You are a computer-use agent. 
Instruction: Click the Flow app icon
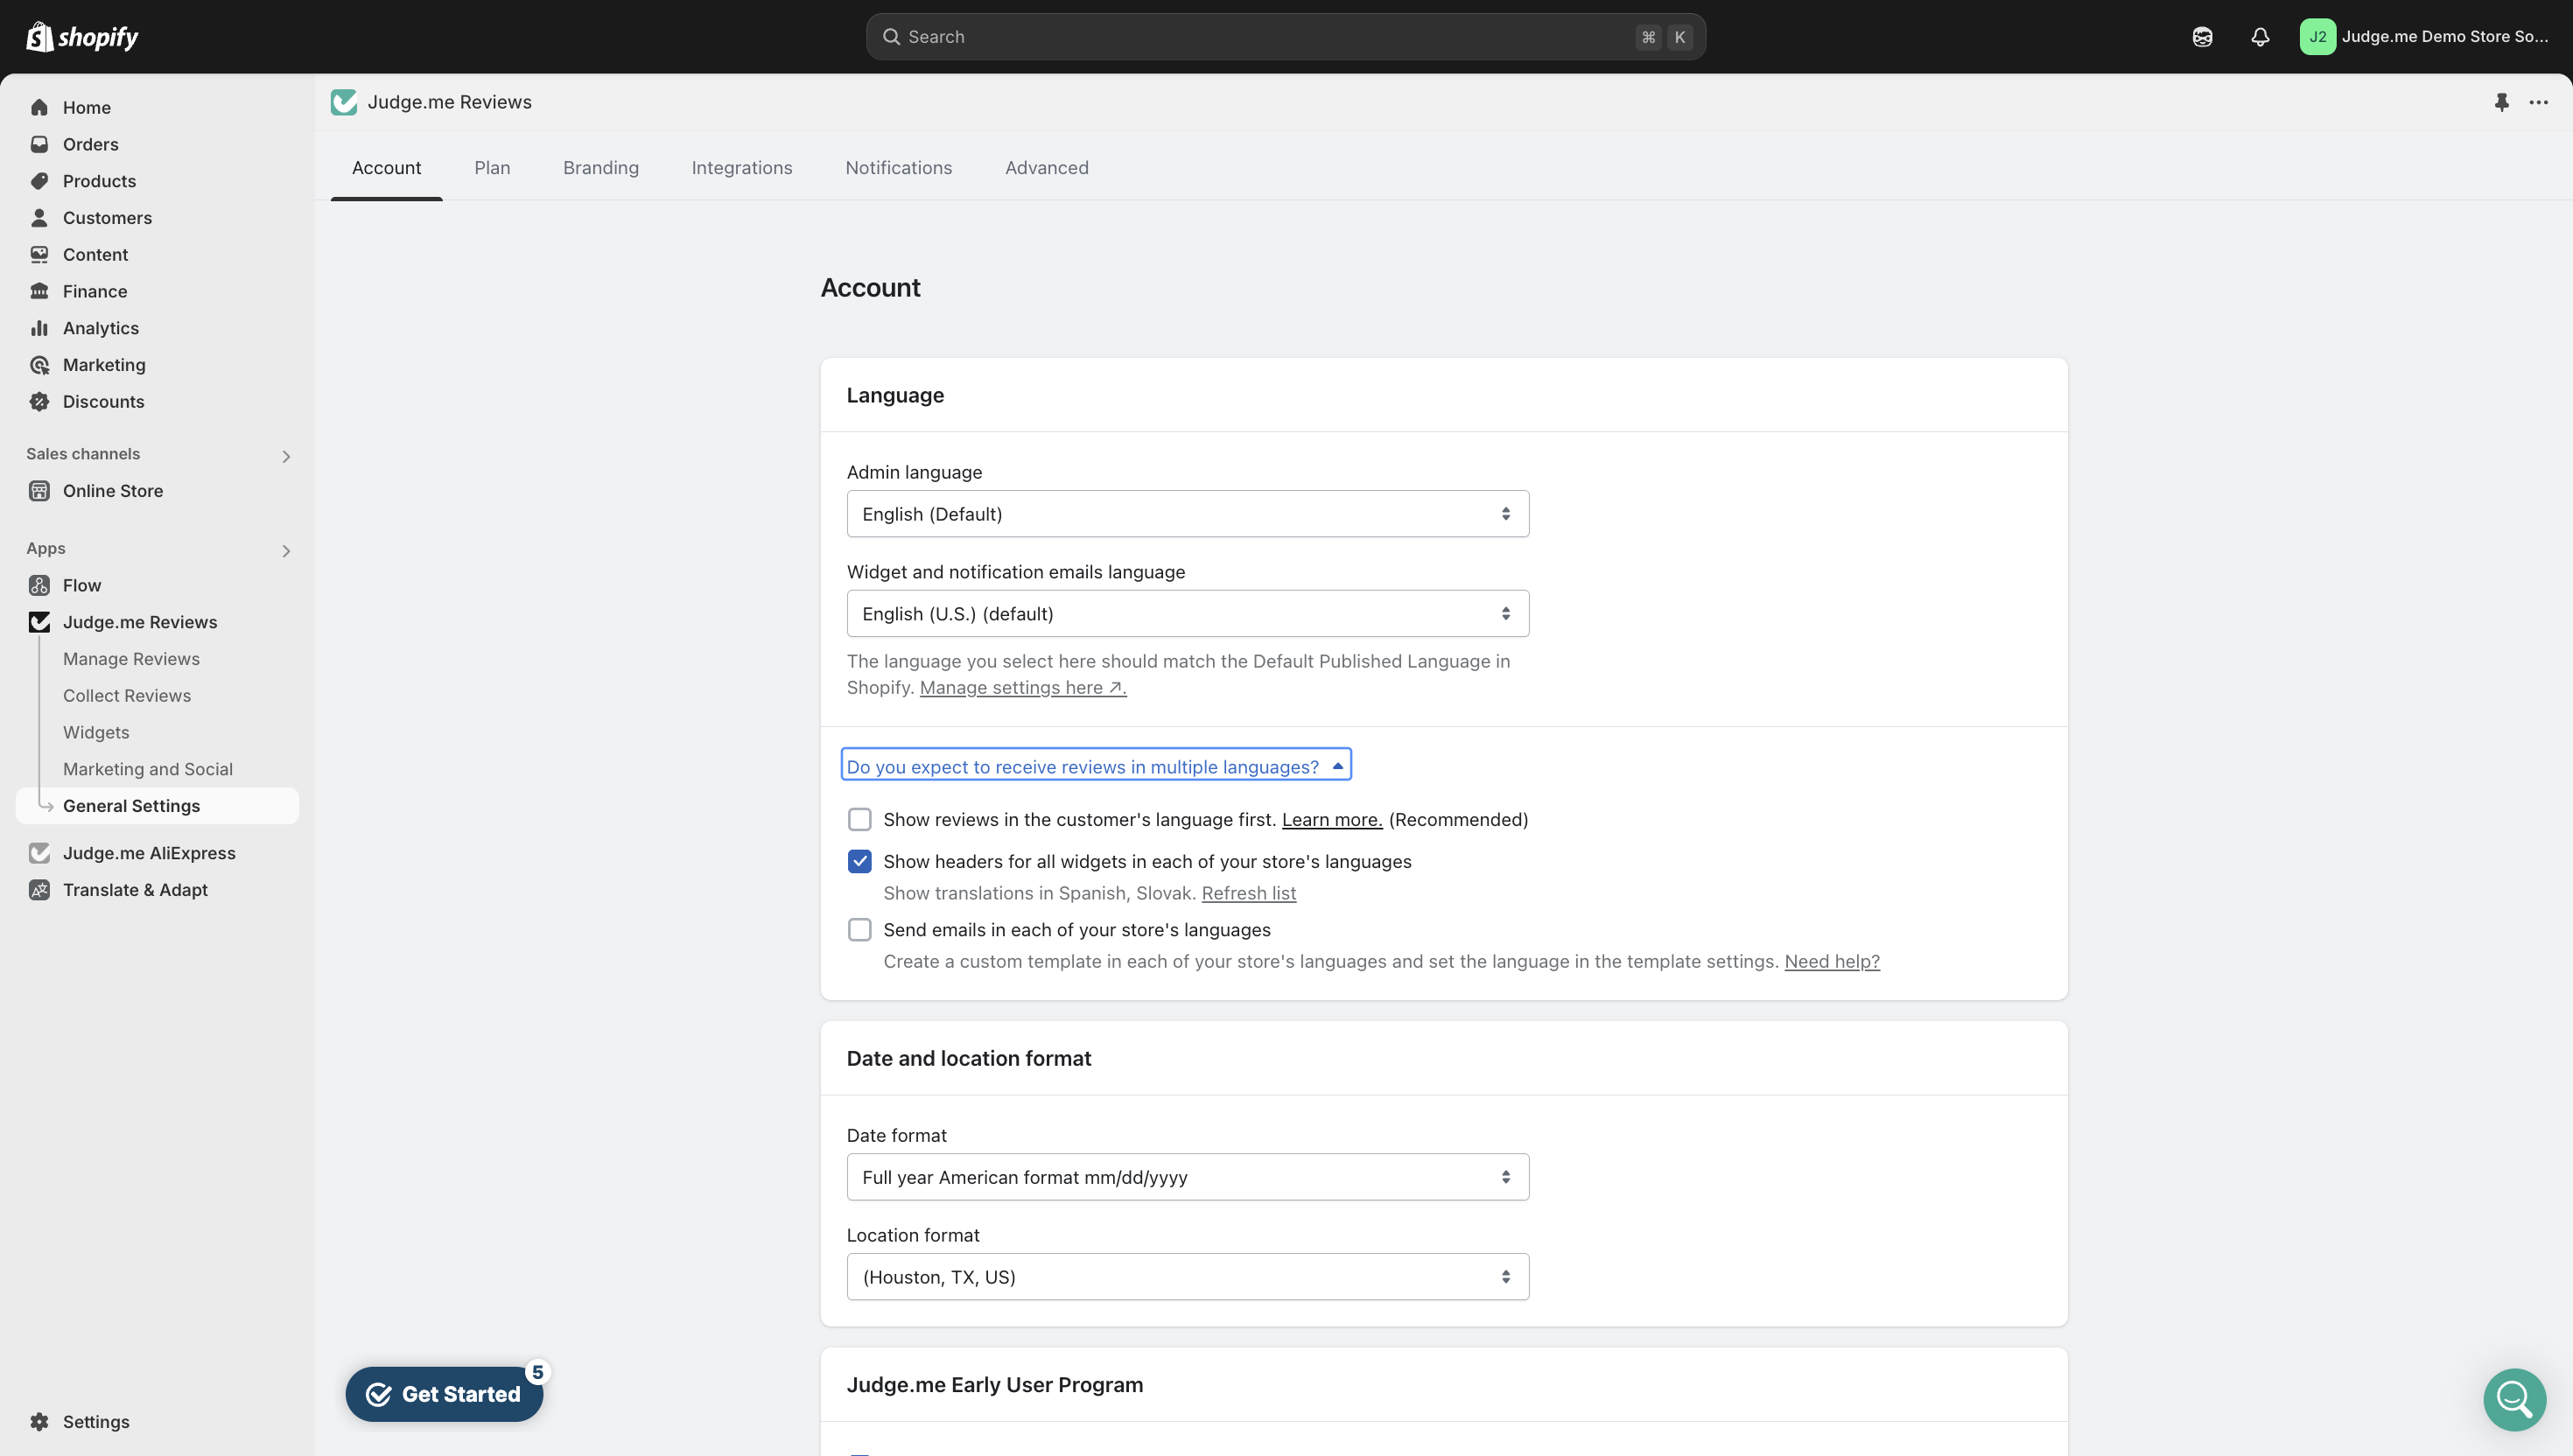39,585
